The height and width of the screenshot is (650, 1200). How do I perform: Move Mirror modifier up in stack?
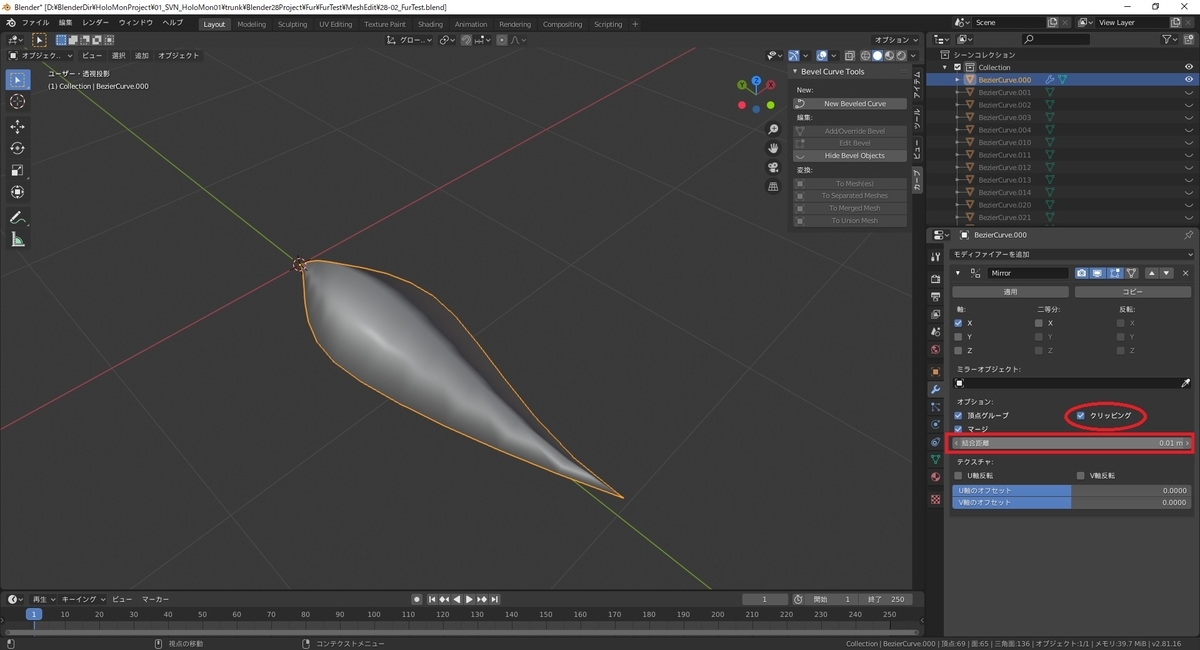[1152, 273]
